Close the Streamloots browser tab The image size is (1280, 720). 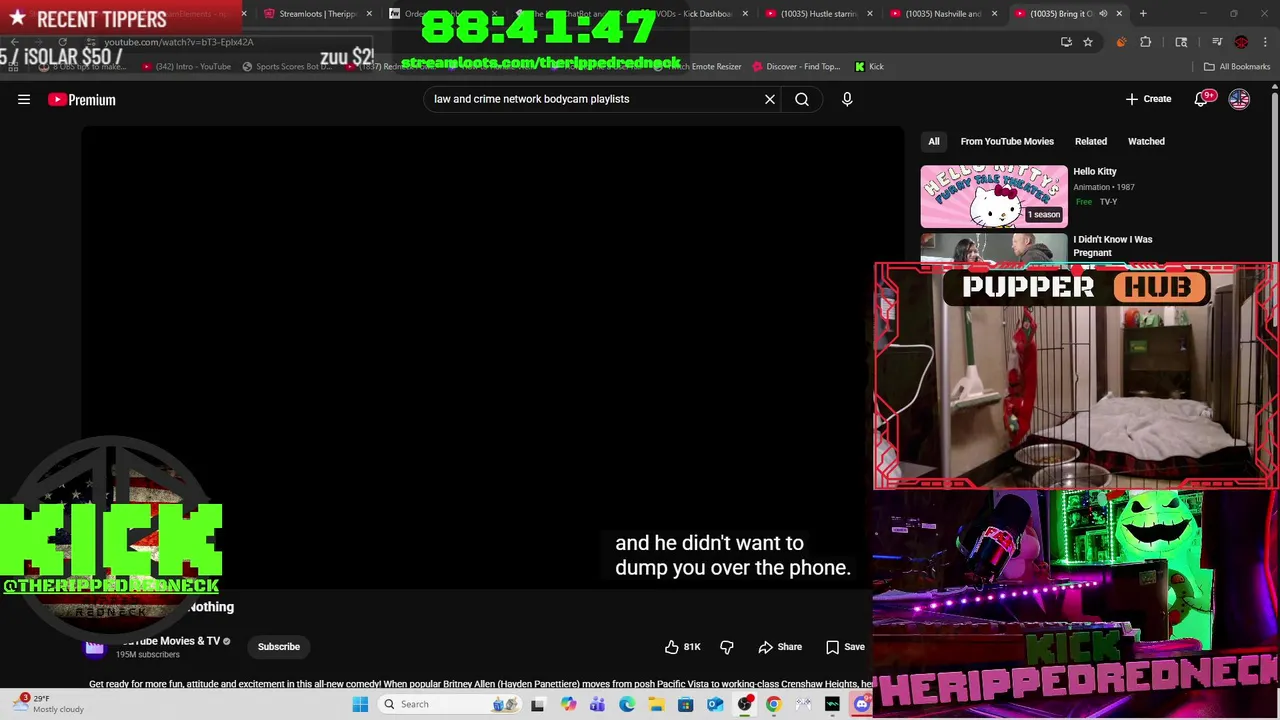pyautogui.click(x=369, y=14)
